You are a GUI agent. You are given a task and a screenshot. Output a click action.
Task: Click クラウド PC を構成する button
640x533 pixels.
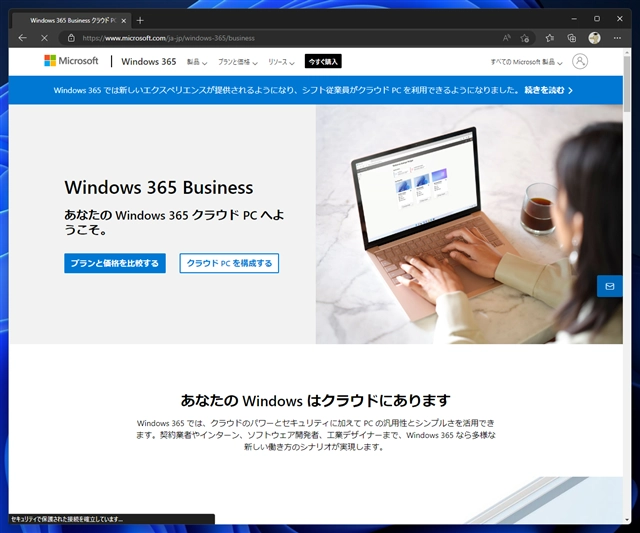point(229,263)
